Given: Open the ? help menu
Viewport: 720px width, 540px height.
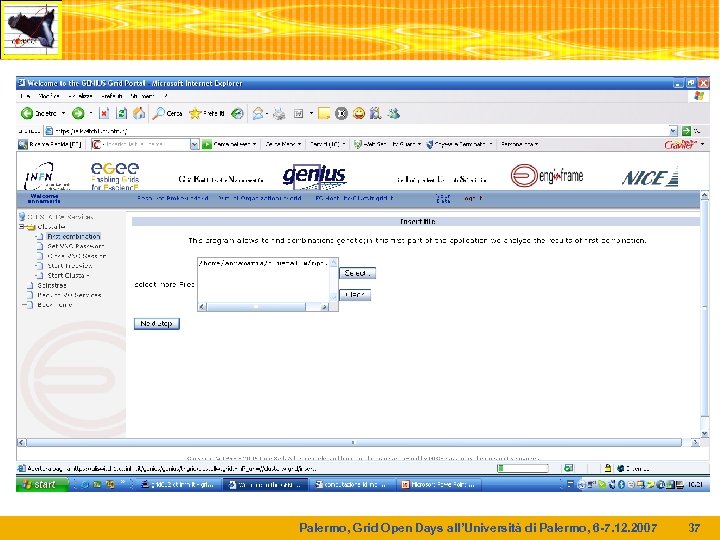Looking at the screenshot, I should click(x=166, y=96).
